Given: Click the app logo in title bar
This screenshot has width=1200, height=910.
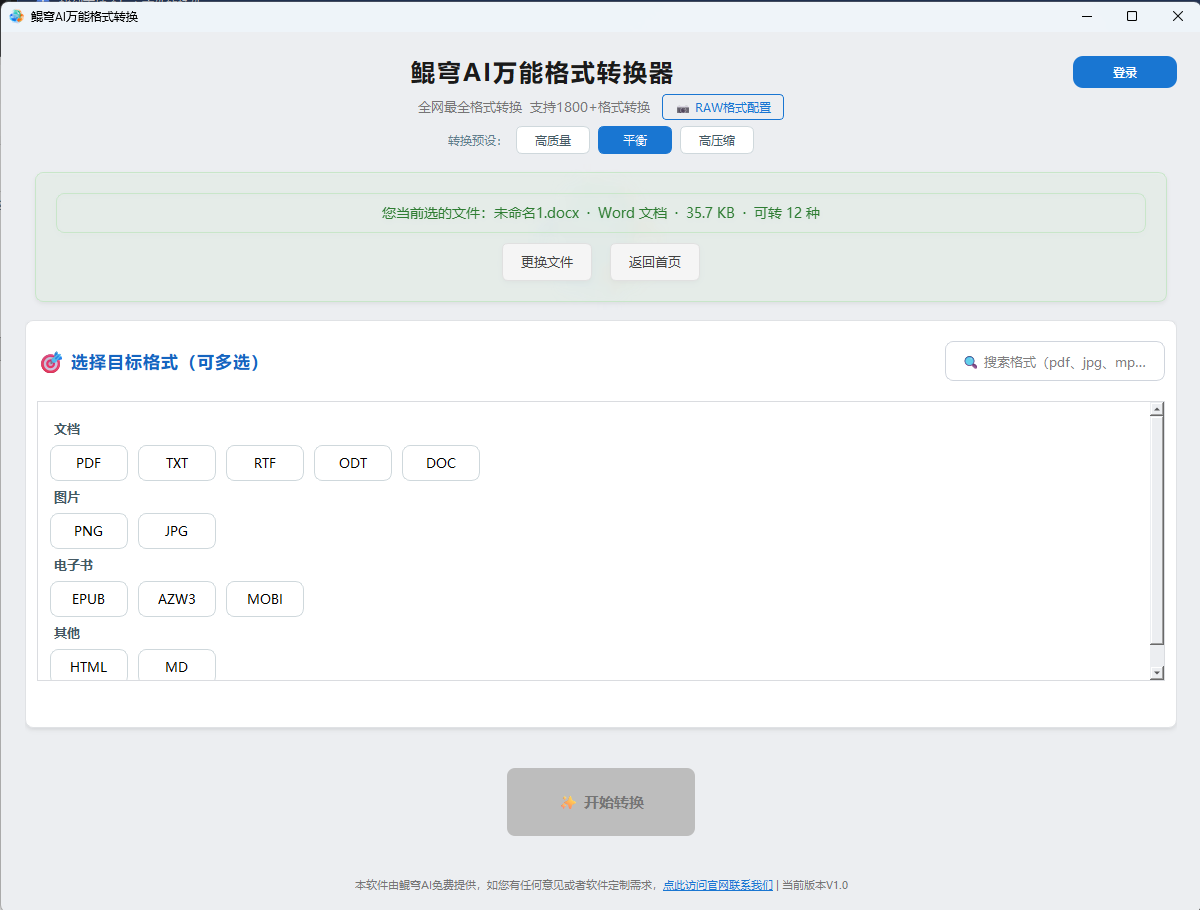Looking at the screenshot, I should pyautogui.click(x=16, y=16).
